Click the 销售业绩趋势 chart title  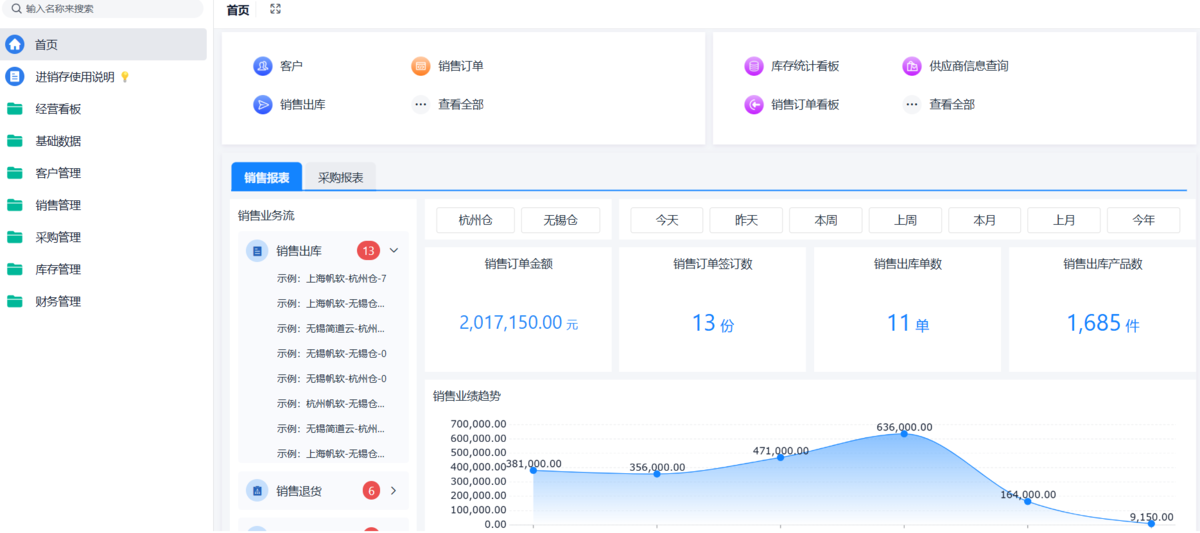(x=467, y=396)
